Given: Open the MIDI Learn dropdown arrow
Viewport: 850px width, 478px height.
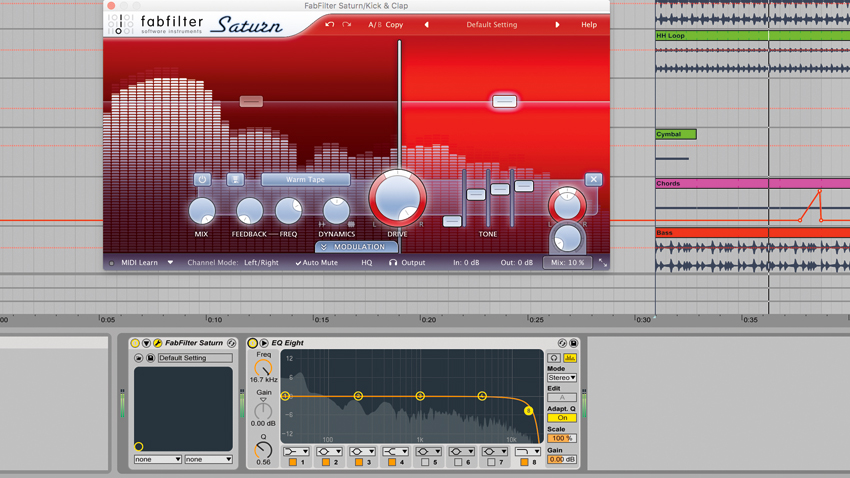Looking at the screenshot, I should tap(170, 262).
